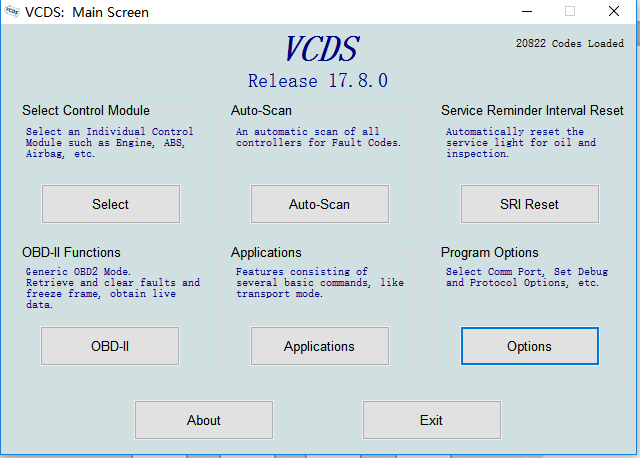Image resolution: width=640 pixels, height=458 pixels.
Task: Click the 'An automatic scan' description text
Action: coord(318,137)
